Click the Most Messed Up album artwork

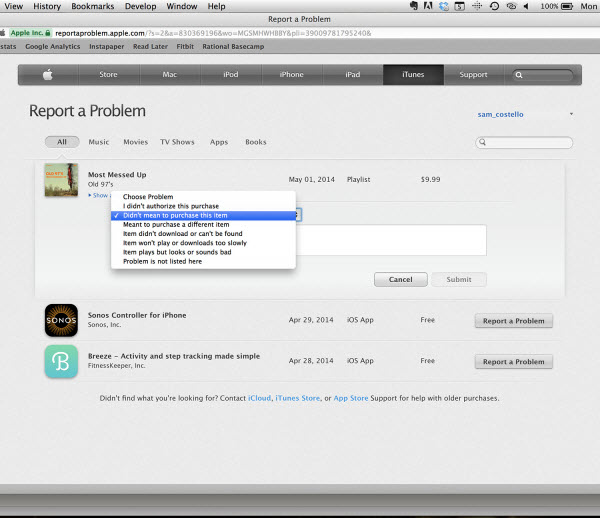pyautogui.click(x=61, y=180)
